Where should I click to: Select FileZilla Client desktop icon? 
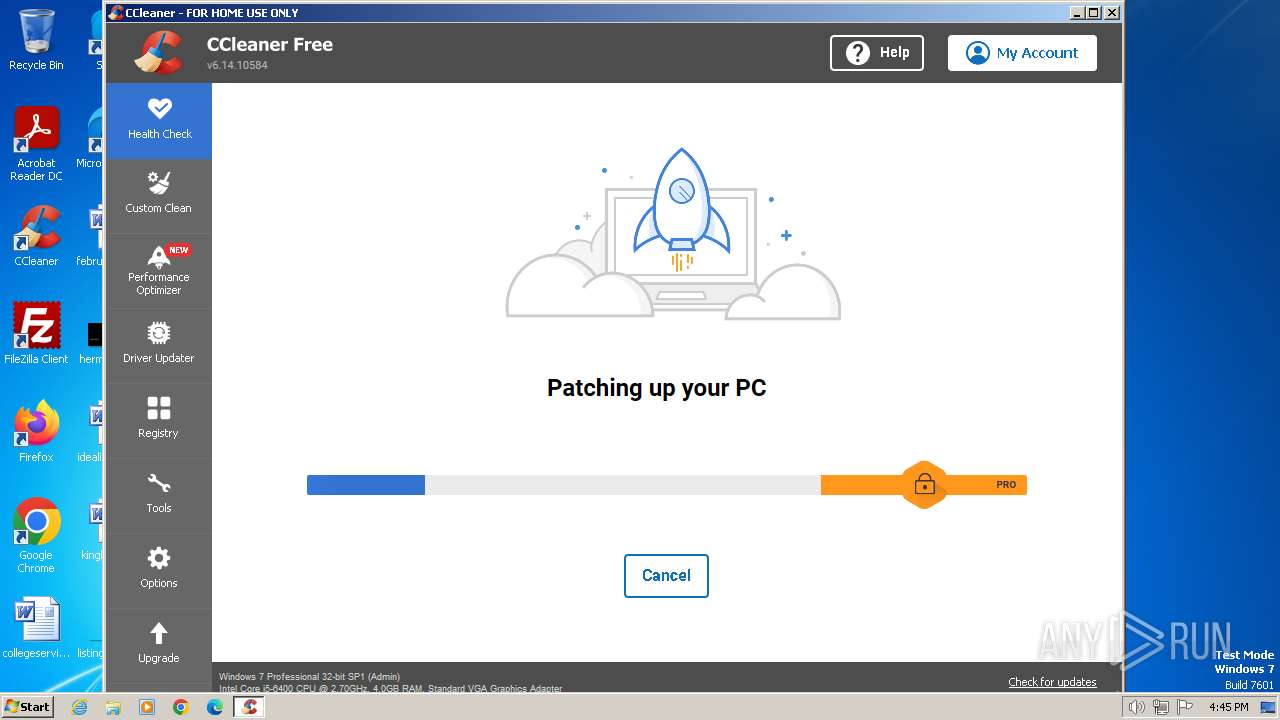tap(36, 333)
